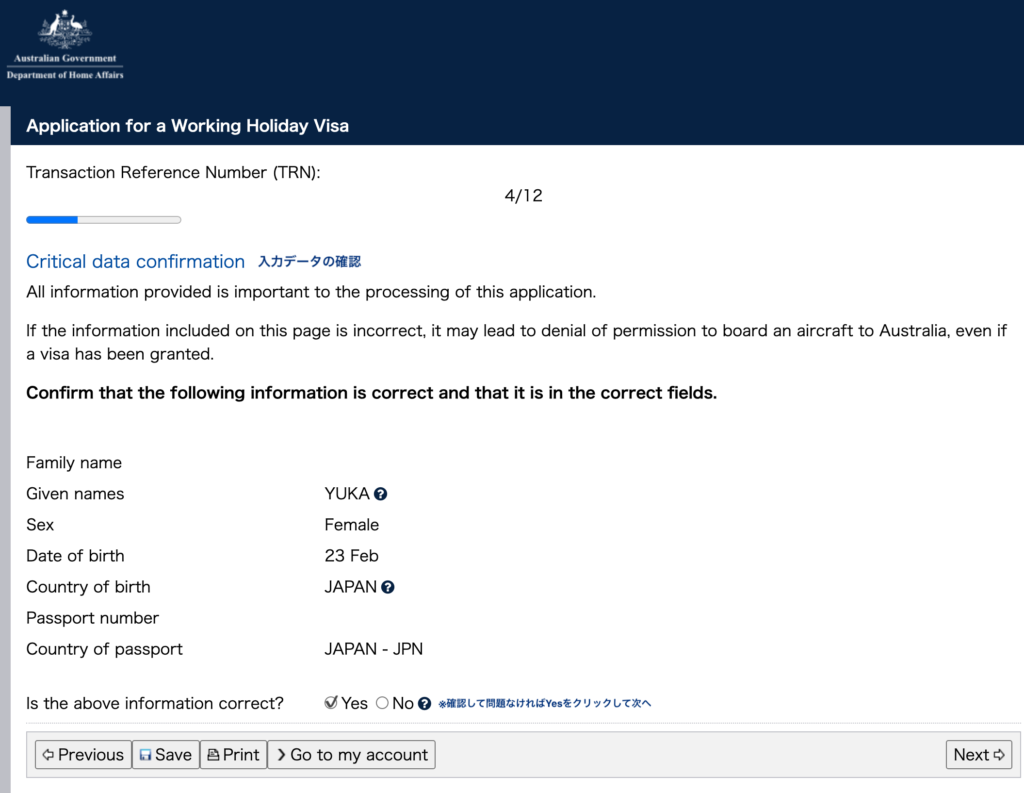Click the Transaction Reference Number label
This screenshot has height=793, width=1024.
coord(172,172)
